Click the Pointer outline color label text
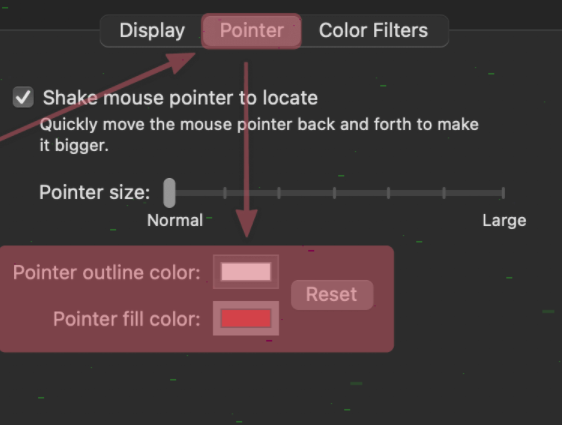 [107, 272]
